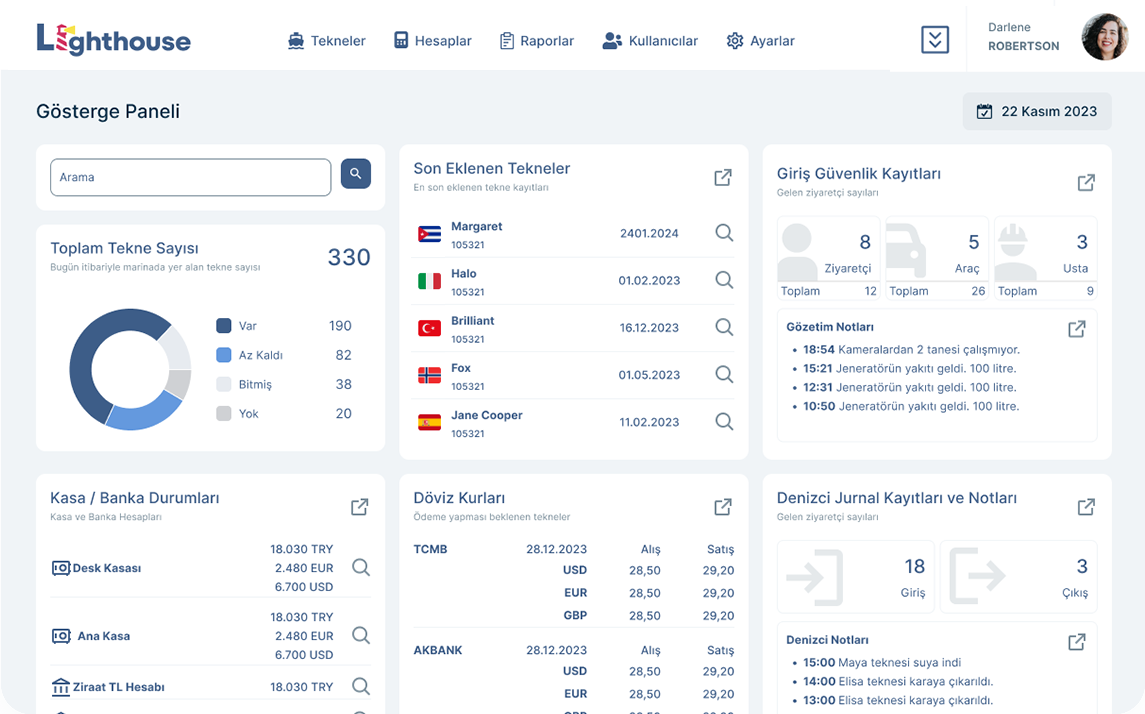The width and height of the screenshot is (1145, 714).
Task: Navigate to Kullanıcılar section
Action: [650, 41]
